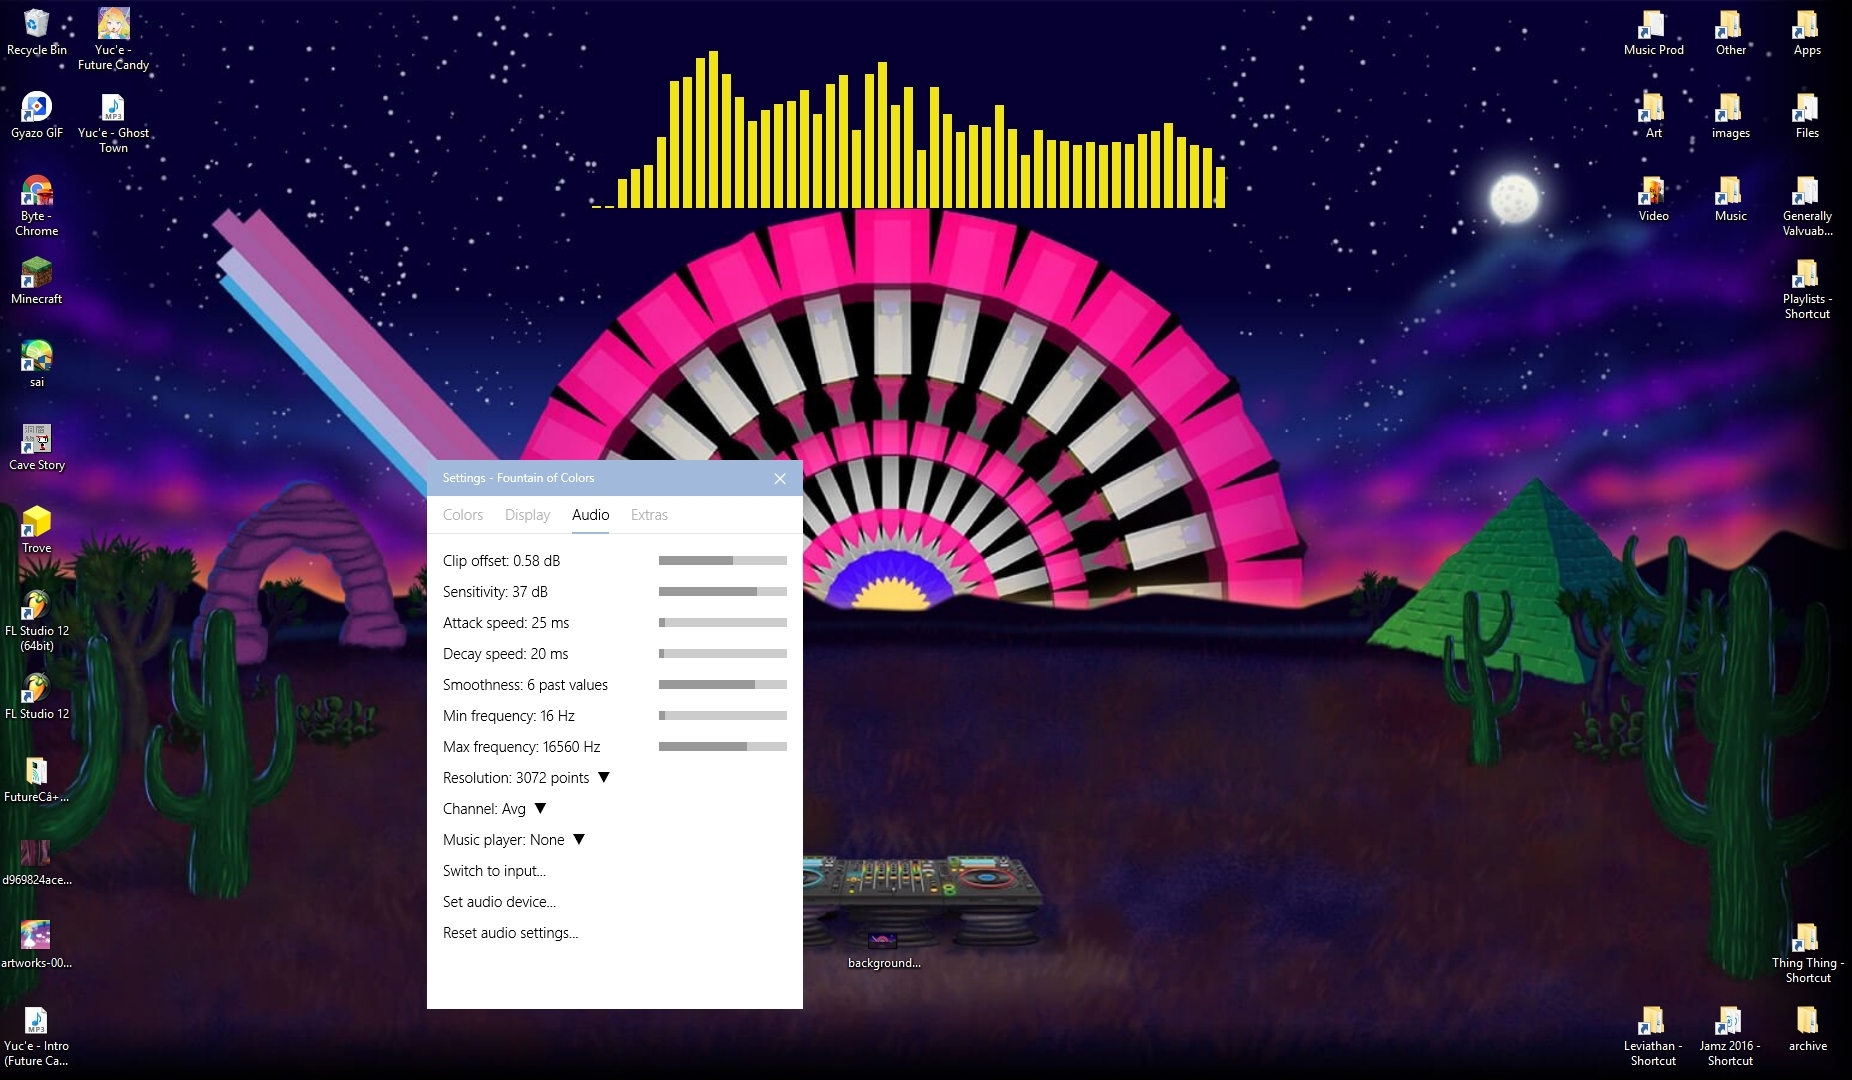
Task: Select the Playlists - Shortcut icon
Action: [x=1807, y=289]
